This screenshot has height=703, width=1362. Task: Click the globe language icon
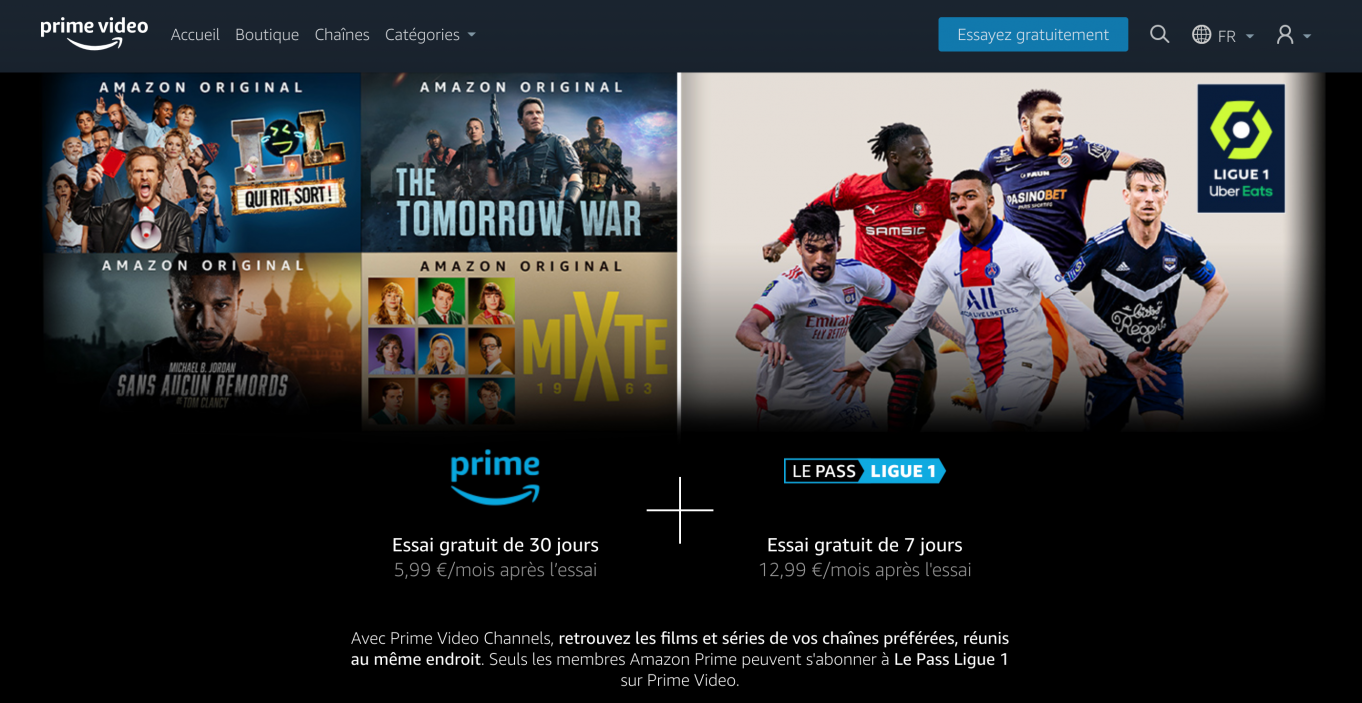(x=1201, y=34)
